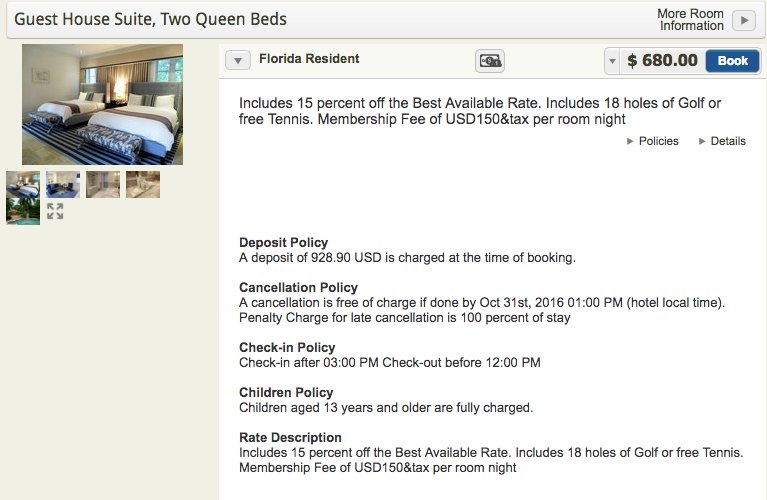
Task: Click the cash deposit required icon
Action: tap(490, 61)
